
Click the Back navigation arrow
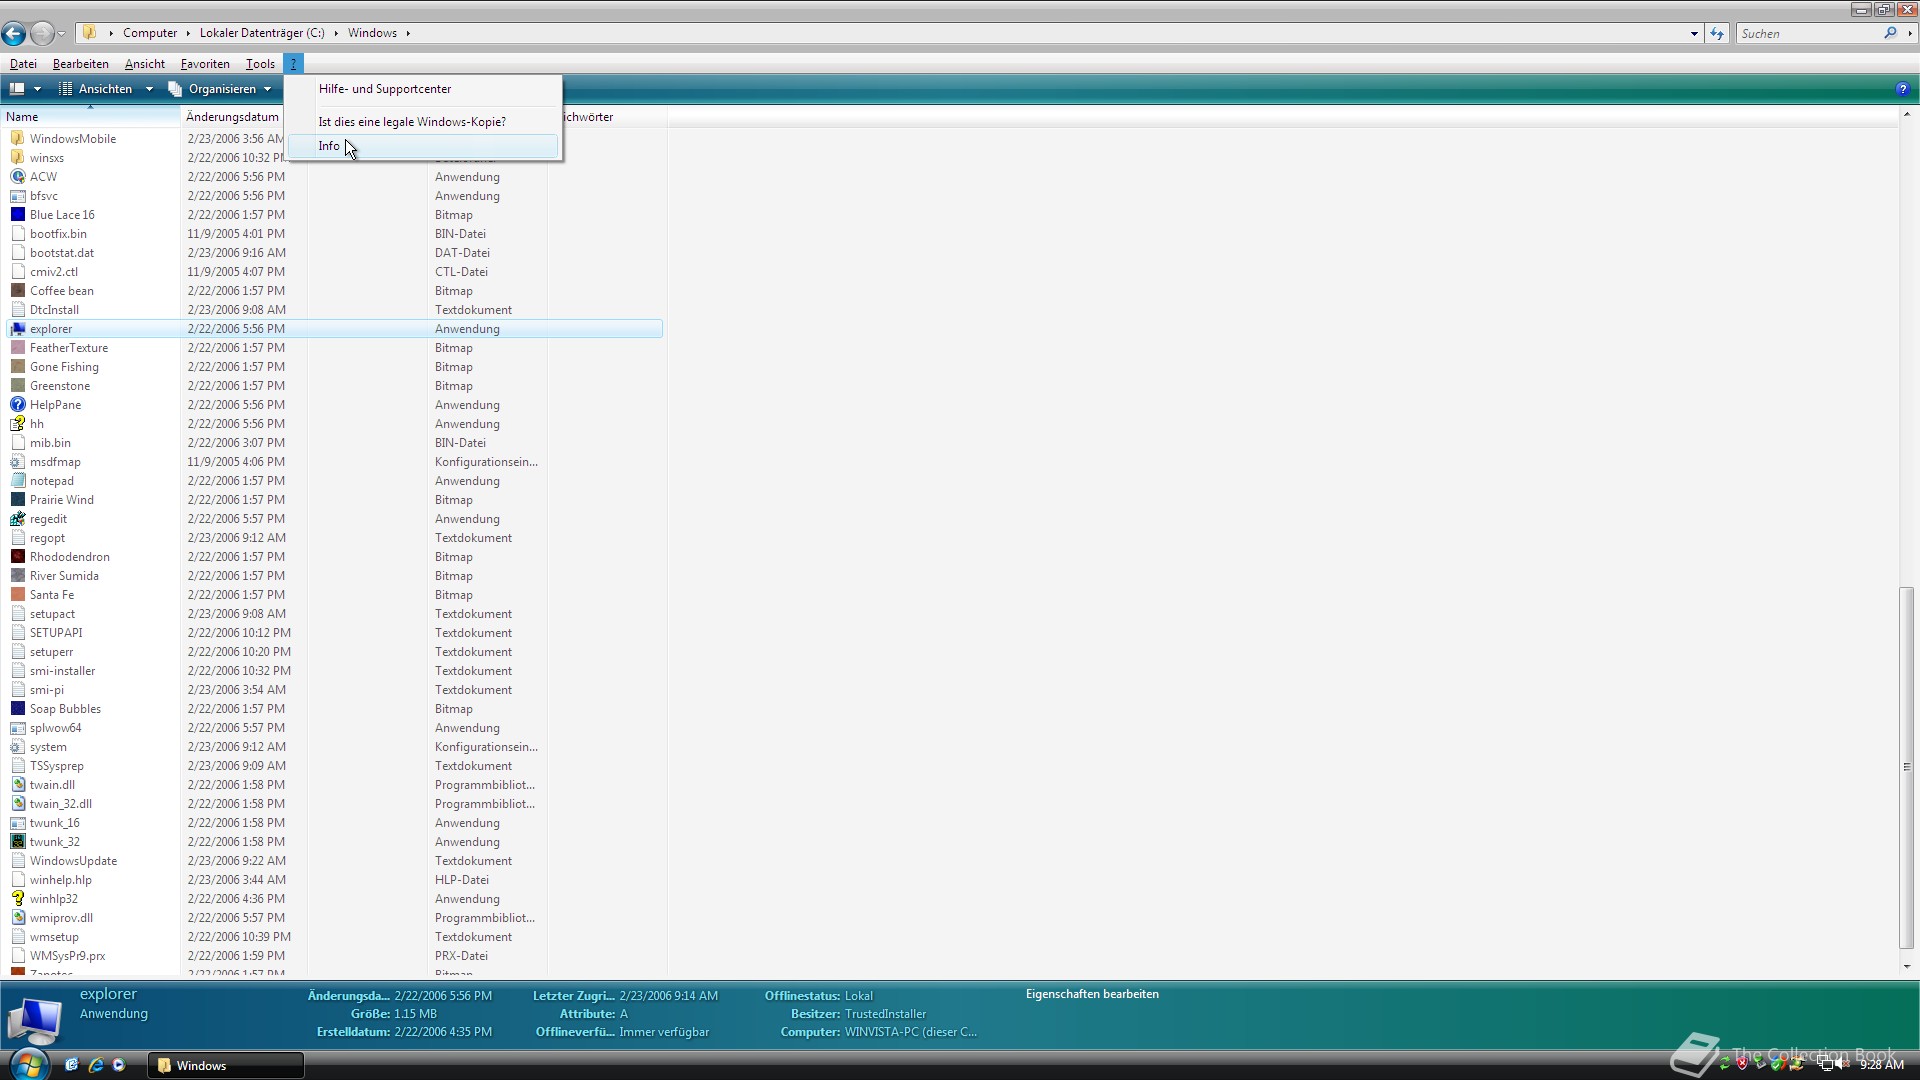pos(14,33)
